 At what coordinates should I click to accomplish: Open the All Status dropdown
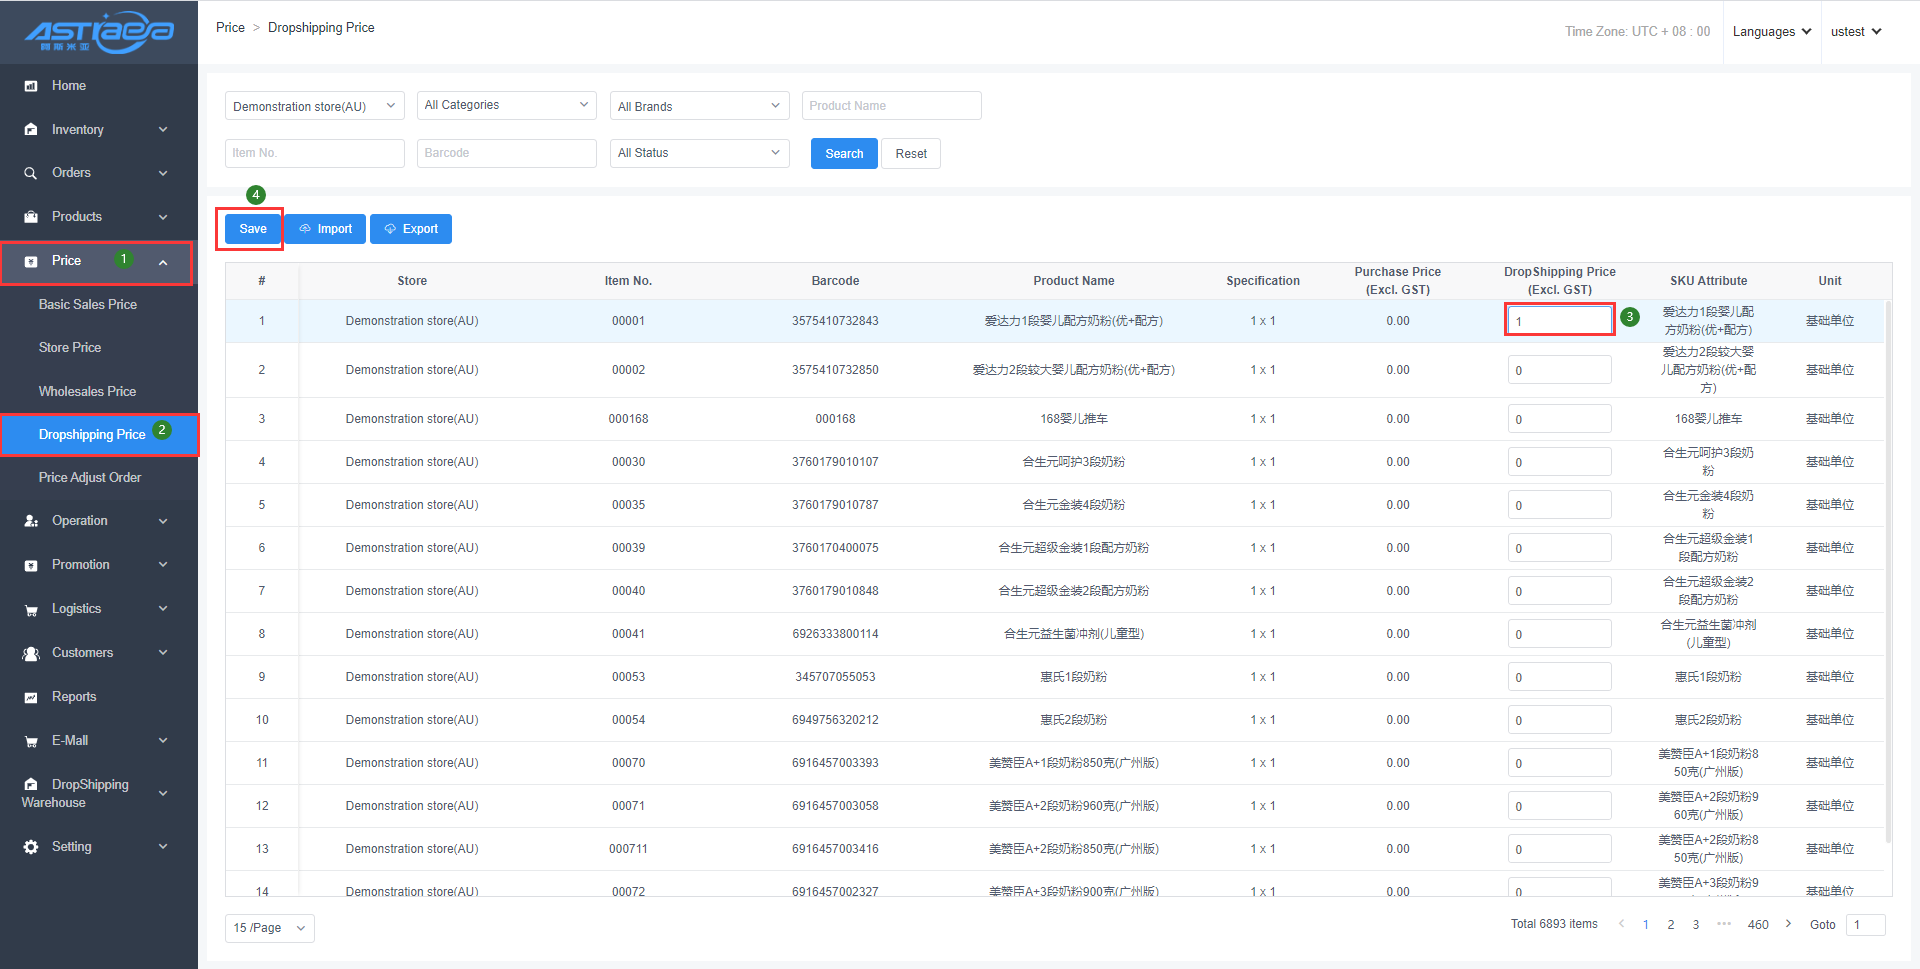point(699,153)
